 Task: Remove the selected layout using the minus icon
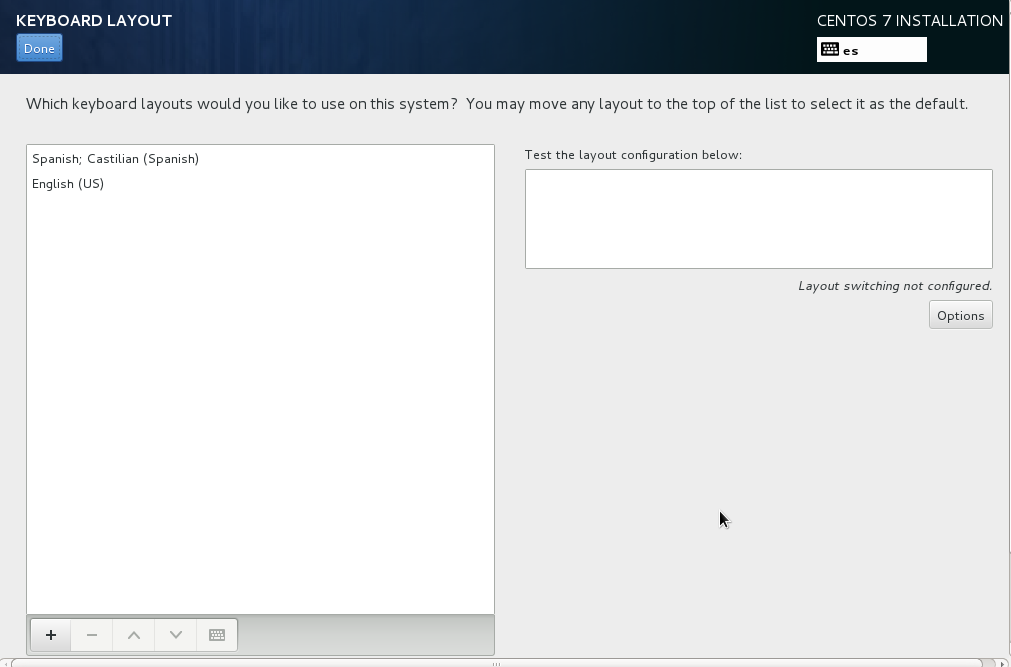(x=92, y=634)
